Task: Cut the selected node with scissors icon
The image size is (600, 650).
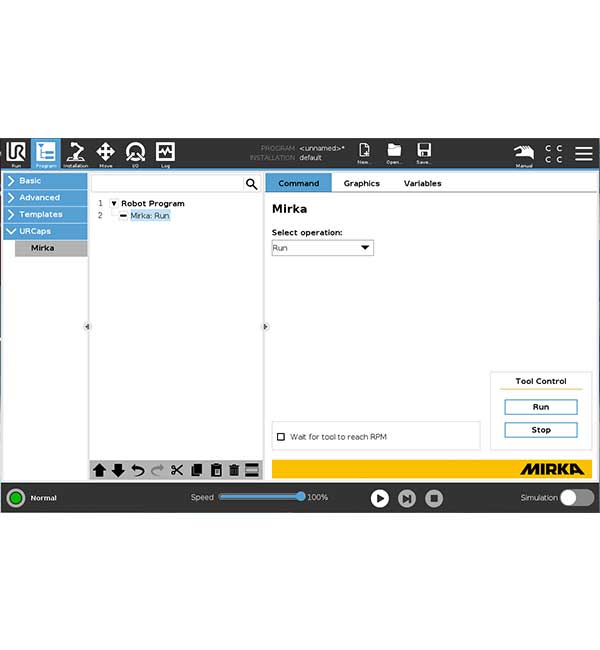Action: [177, 470]
